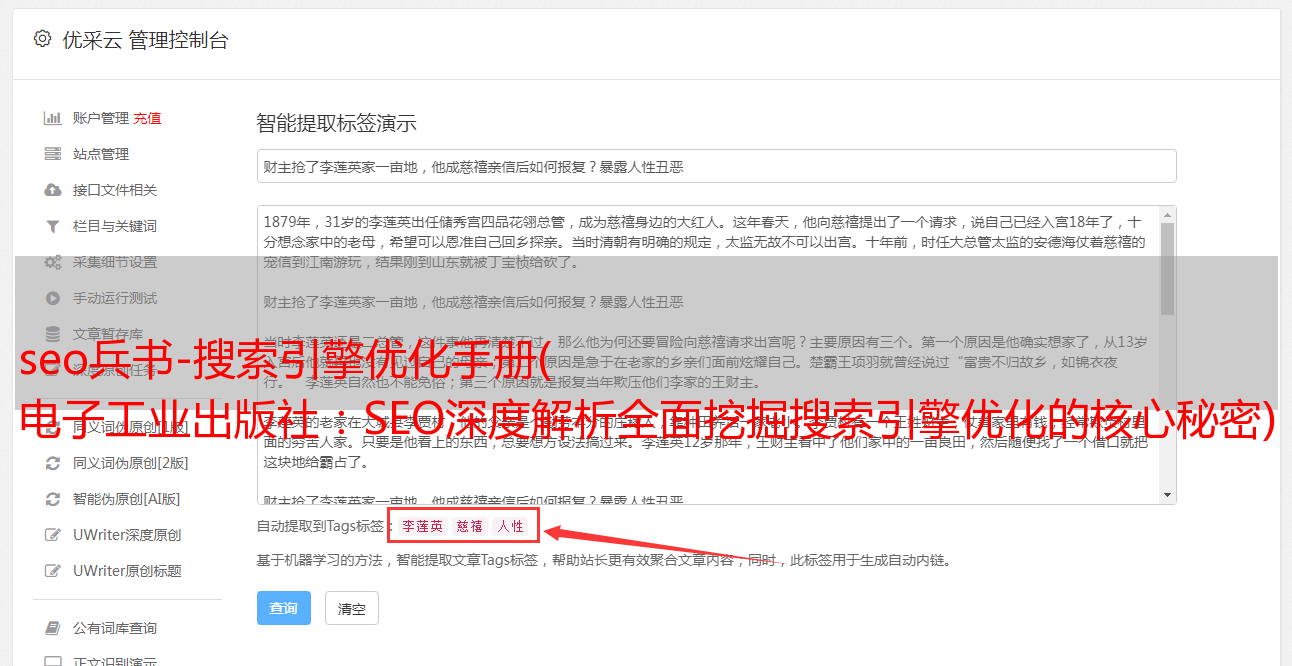Viewport: 1292px width, 666px height.
Task: Open 手动运行测试 in the sidebar
Action: (115, 298)
